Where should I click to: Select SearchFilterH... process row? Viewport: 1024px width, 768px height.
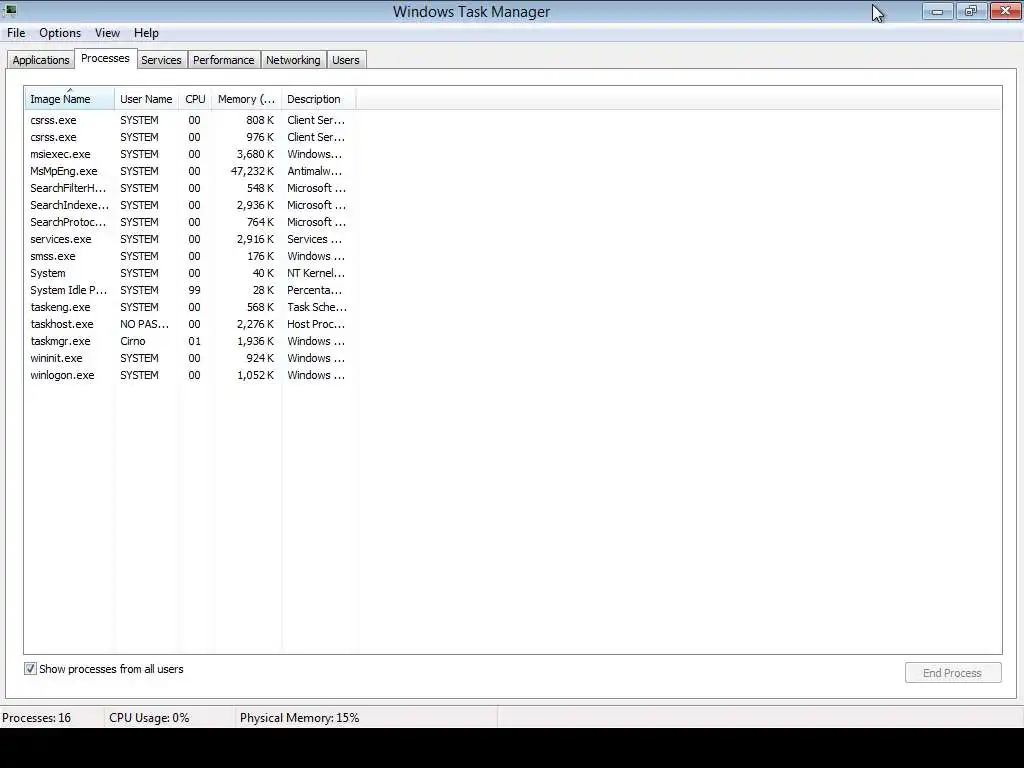coord(189,188)
